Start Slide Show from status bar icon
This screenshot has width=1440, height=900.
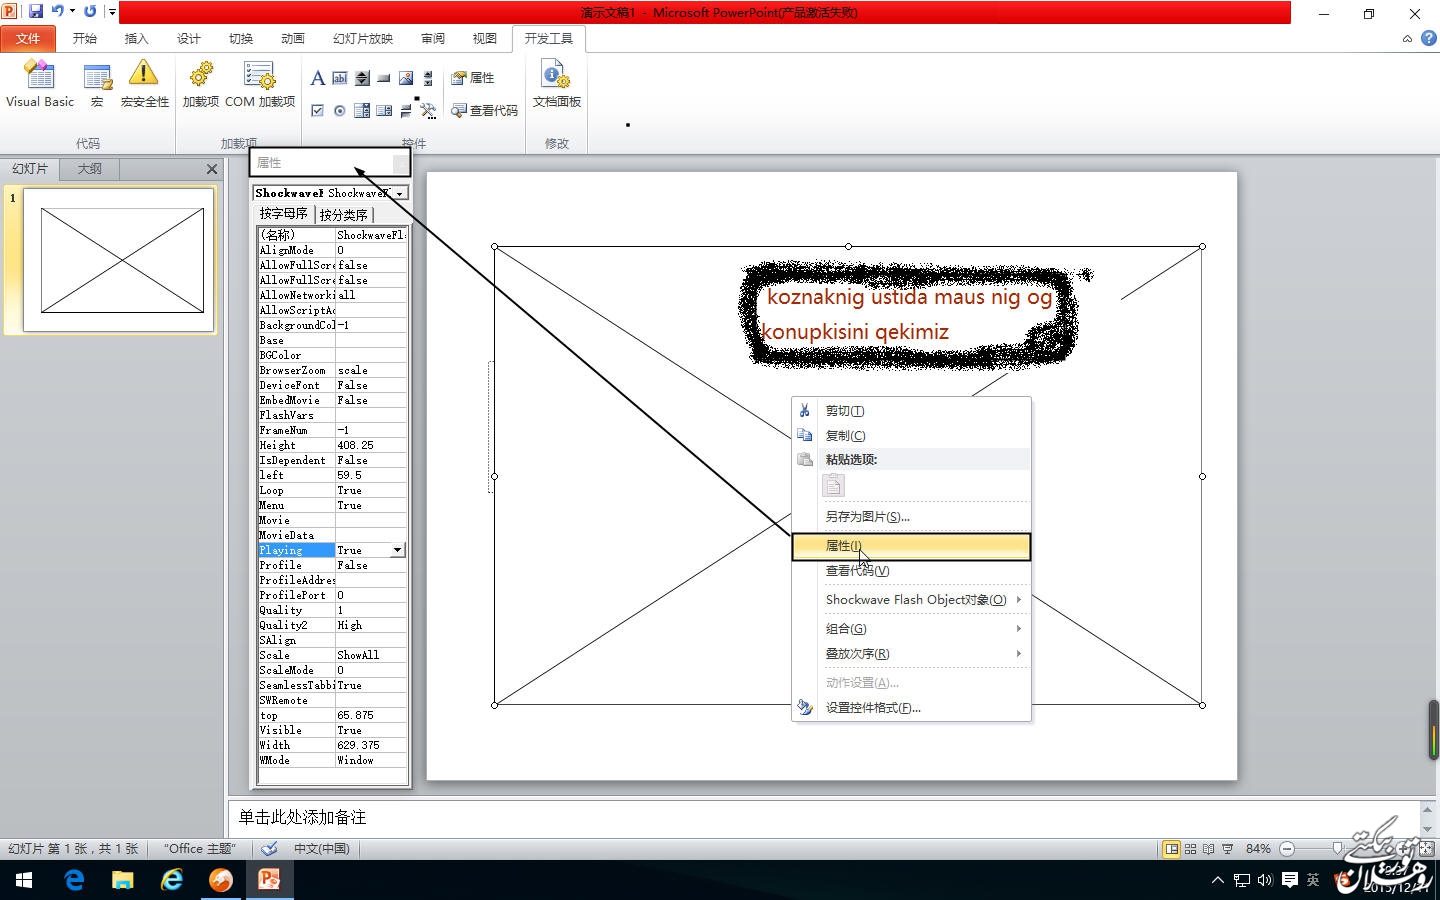pos(1228,849)
